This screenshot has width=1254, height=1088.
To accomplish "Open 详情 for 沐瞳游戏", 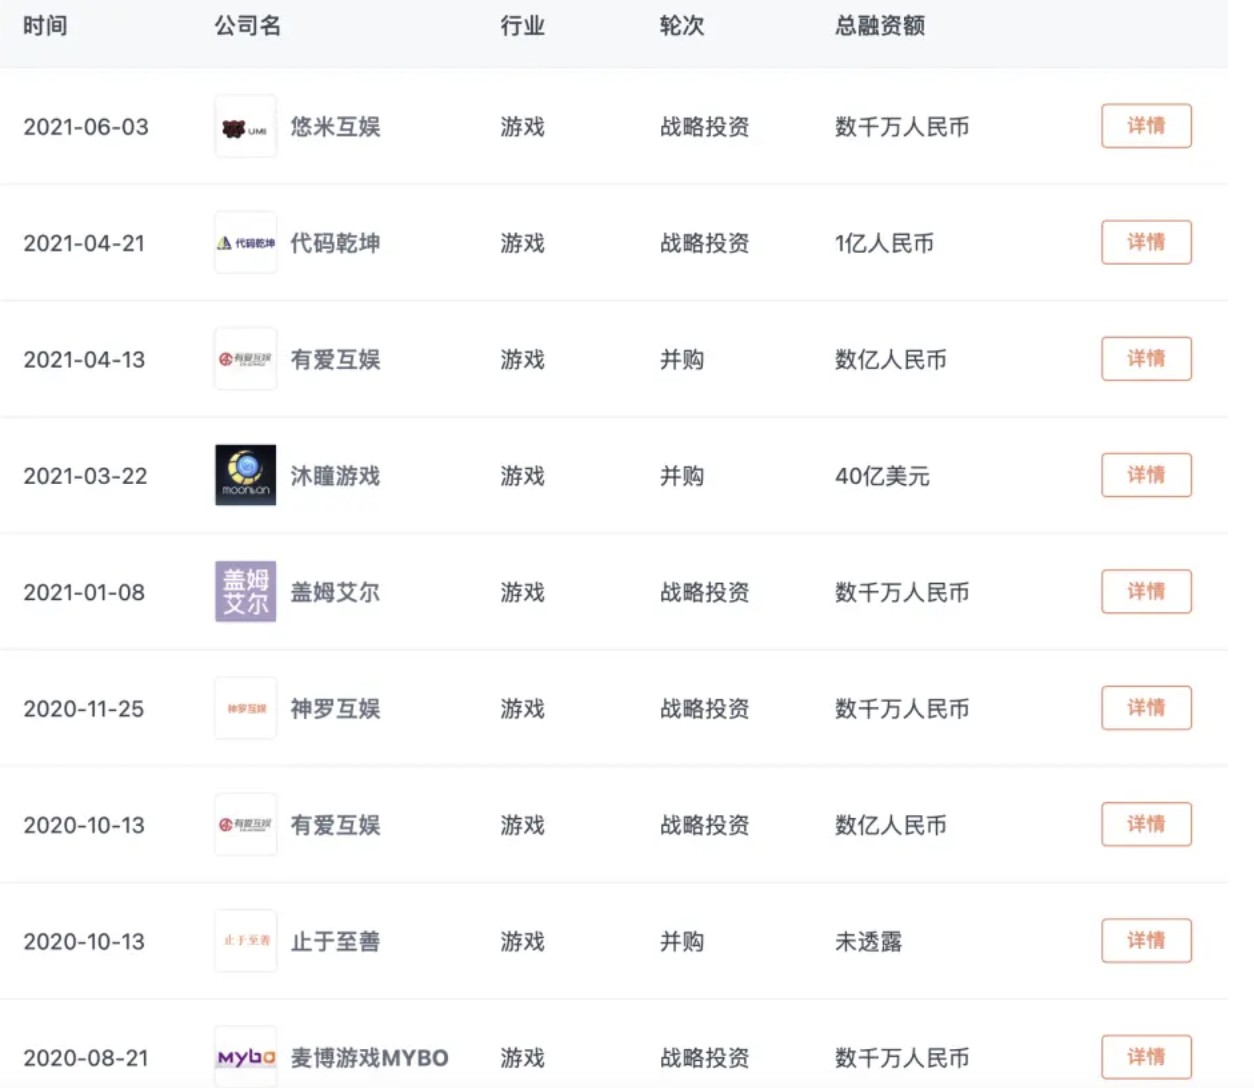I will (1146, 475).
